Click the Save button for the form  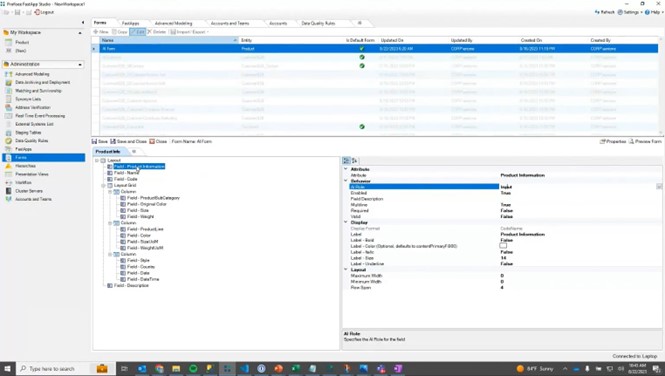(x=100, y=142)
